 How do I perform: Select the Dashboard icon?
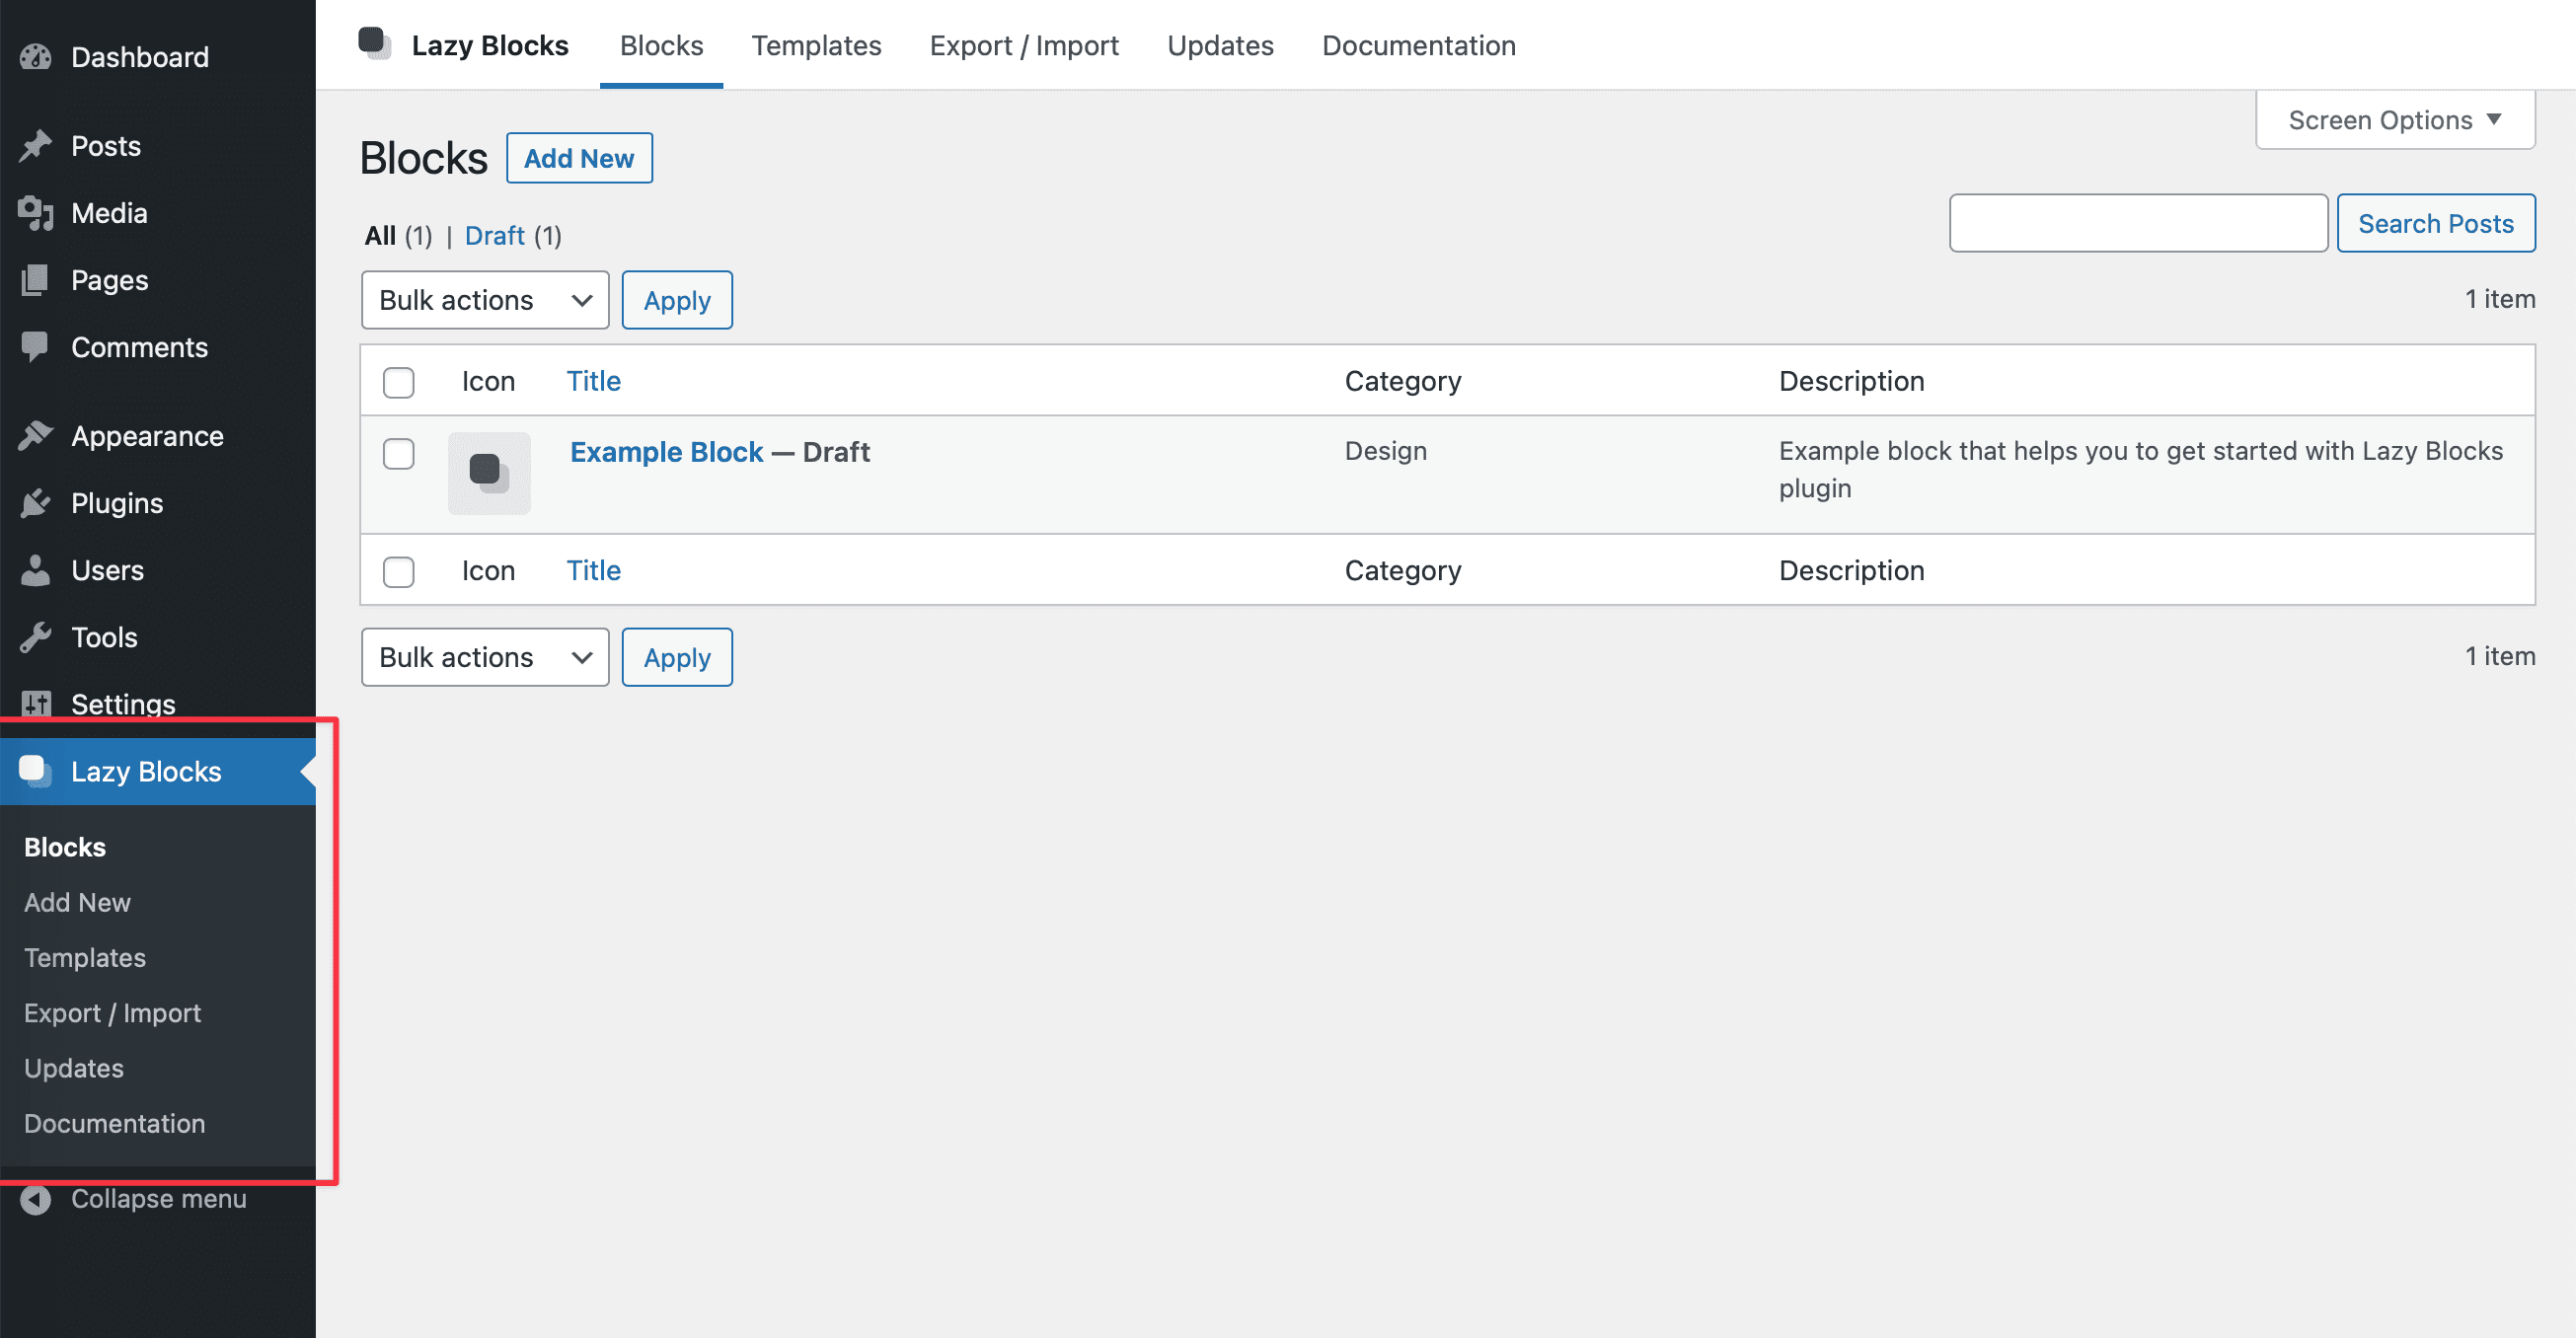point(35,56)
